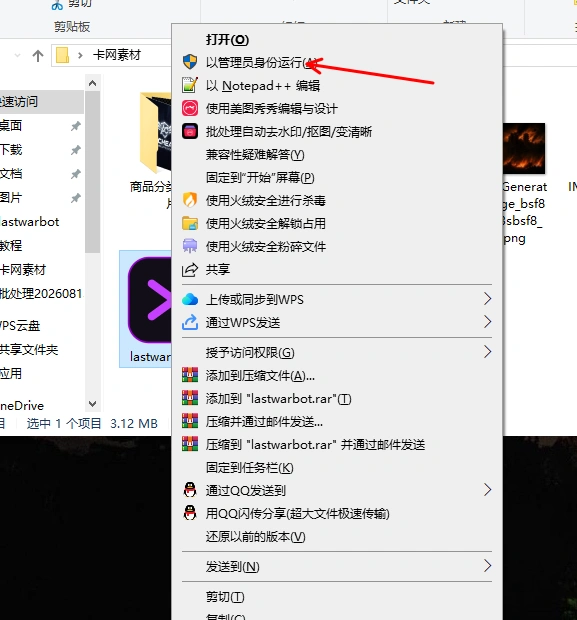Click 卡网素材 in the address bar path

tap(117, 55)
